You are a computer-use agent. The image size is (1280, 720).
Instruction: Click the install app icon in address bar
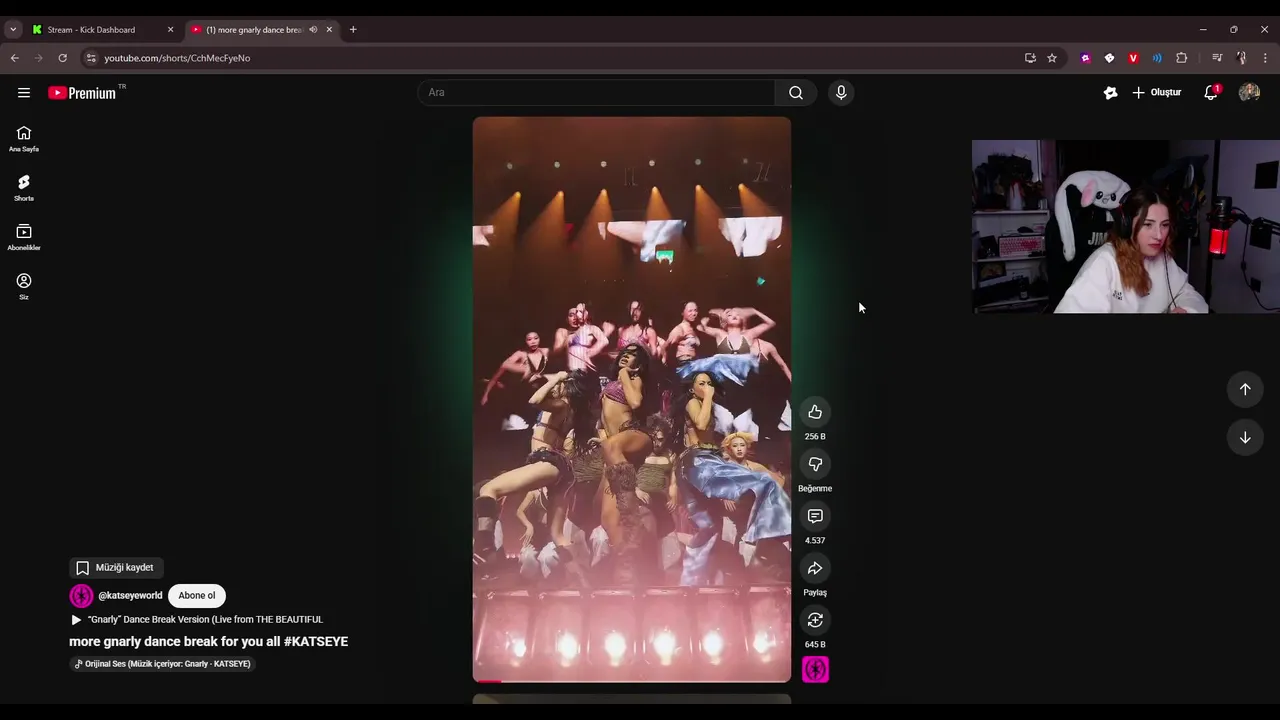[1030, 58]
